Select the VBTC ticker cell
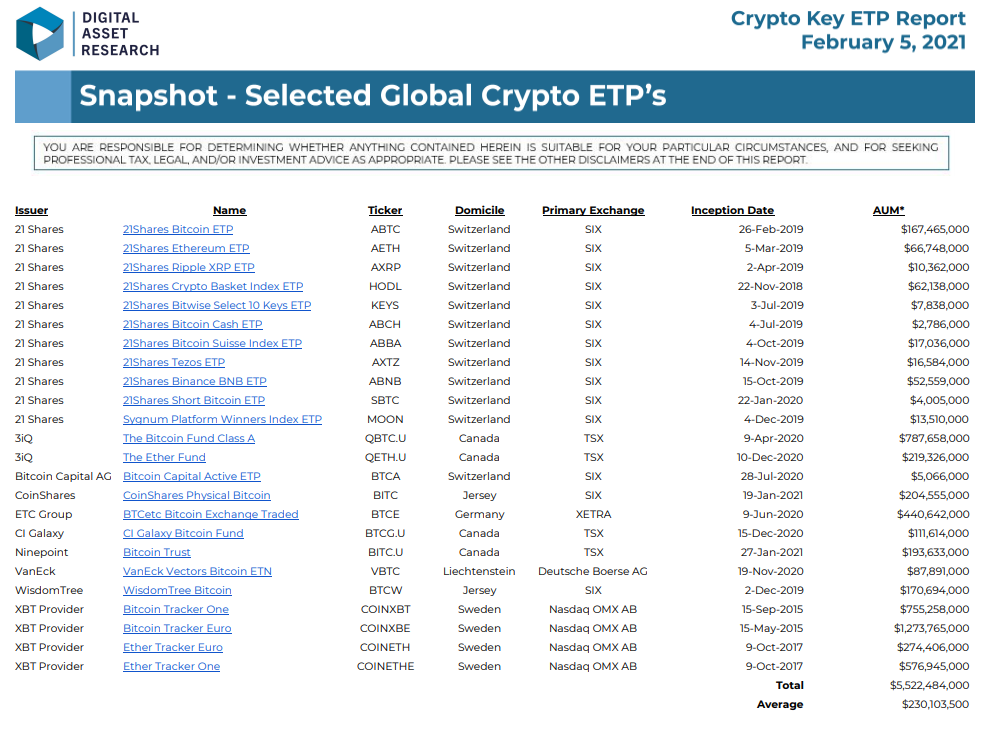This screenshot has width=1008, height=736. coord(385,571)
